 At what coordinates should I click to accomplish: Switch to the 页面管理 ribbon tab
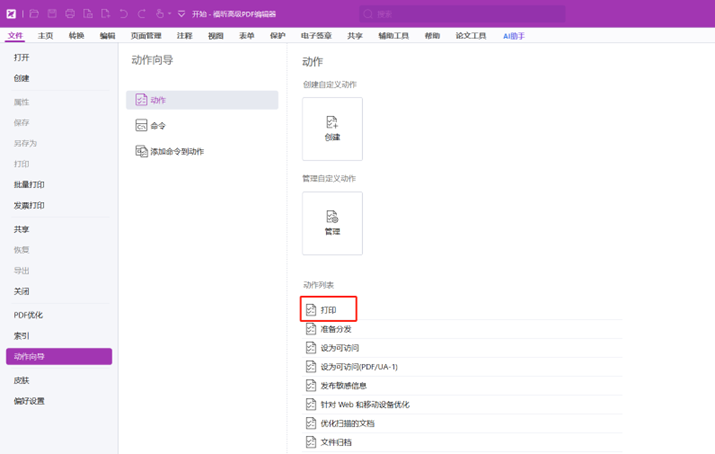tap(146, 36)
